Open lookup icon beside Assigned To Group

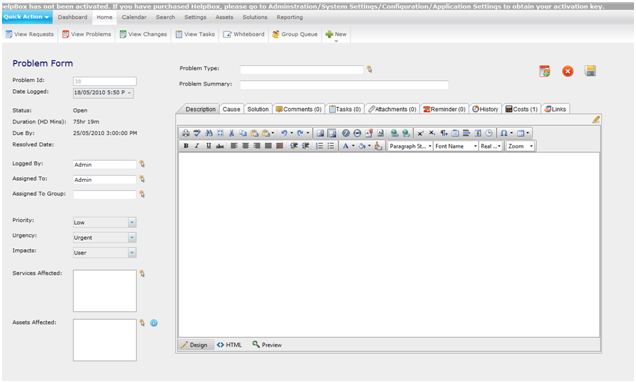pyautogui.click(x=142, y=194)
